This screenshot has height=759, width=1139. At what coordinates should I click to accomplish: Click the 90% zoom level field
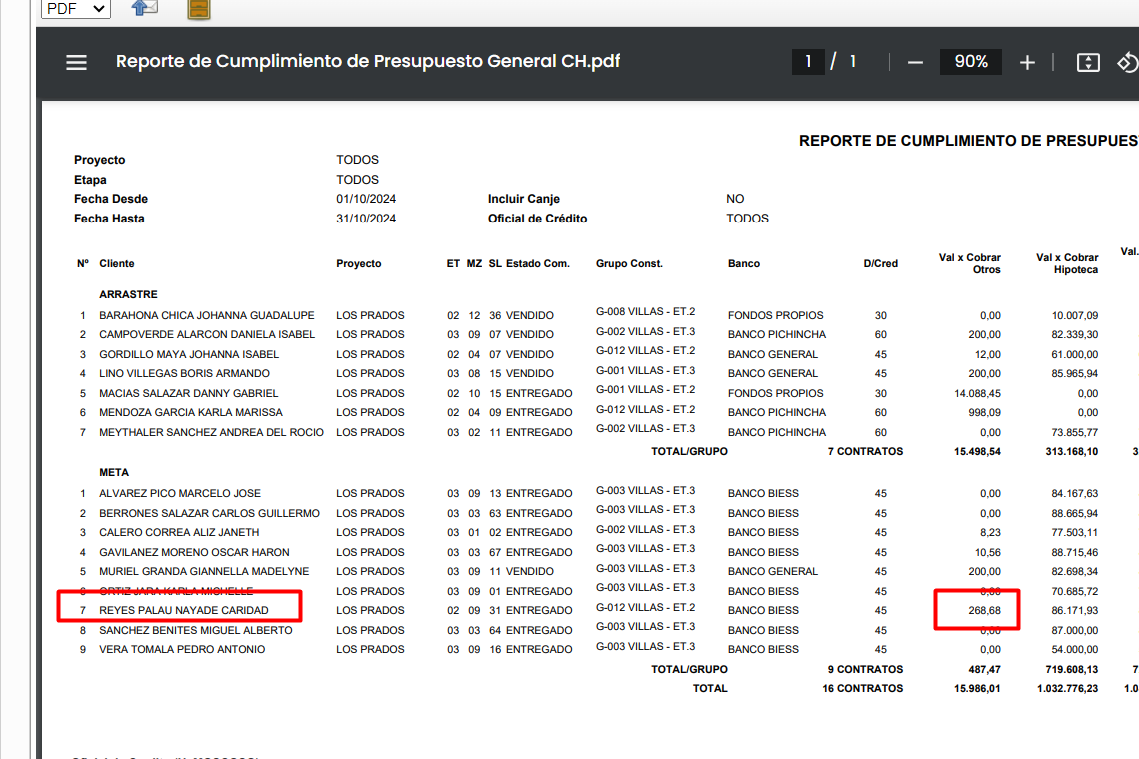970,62
